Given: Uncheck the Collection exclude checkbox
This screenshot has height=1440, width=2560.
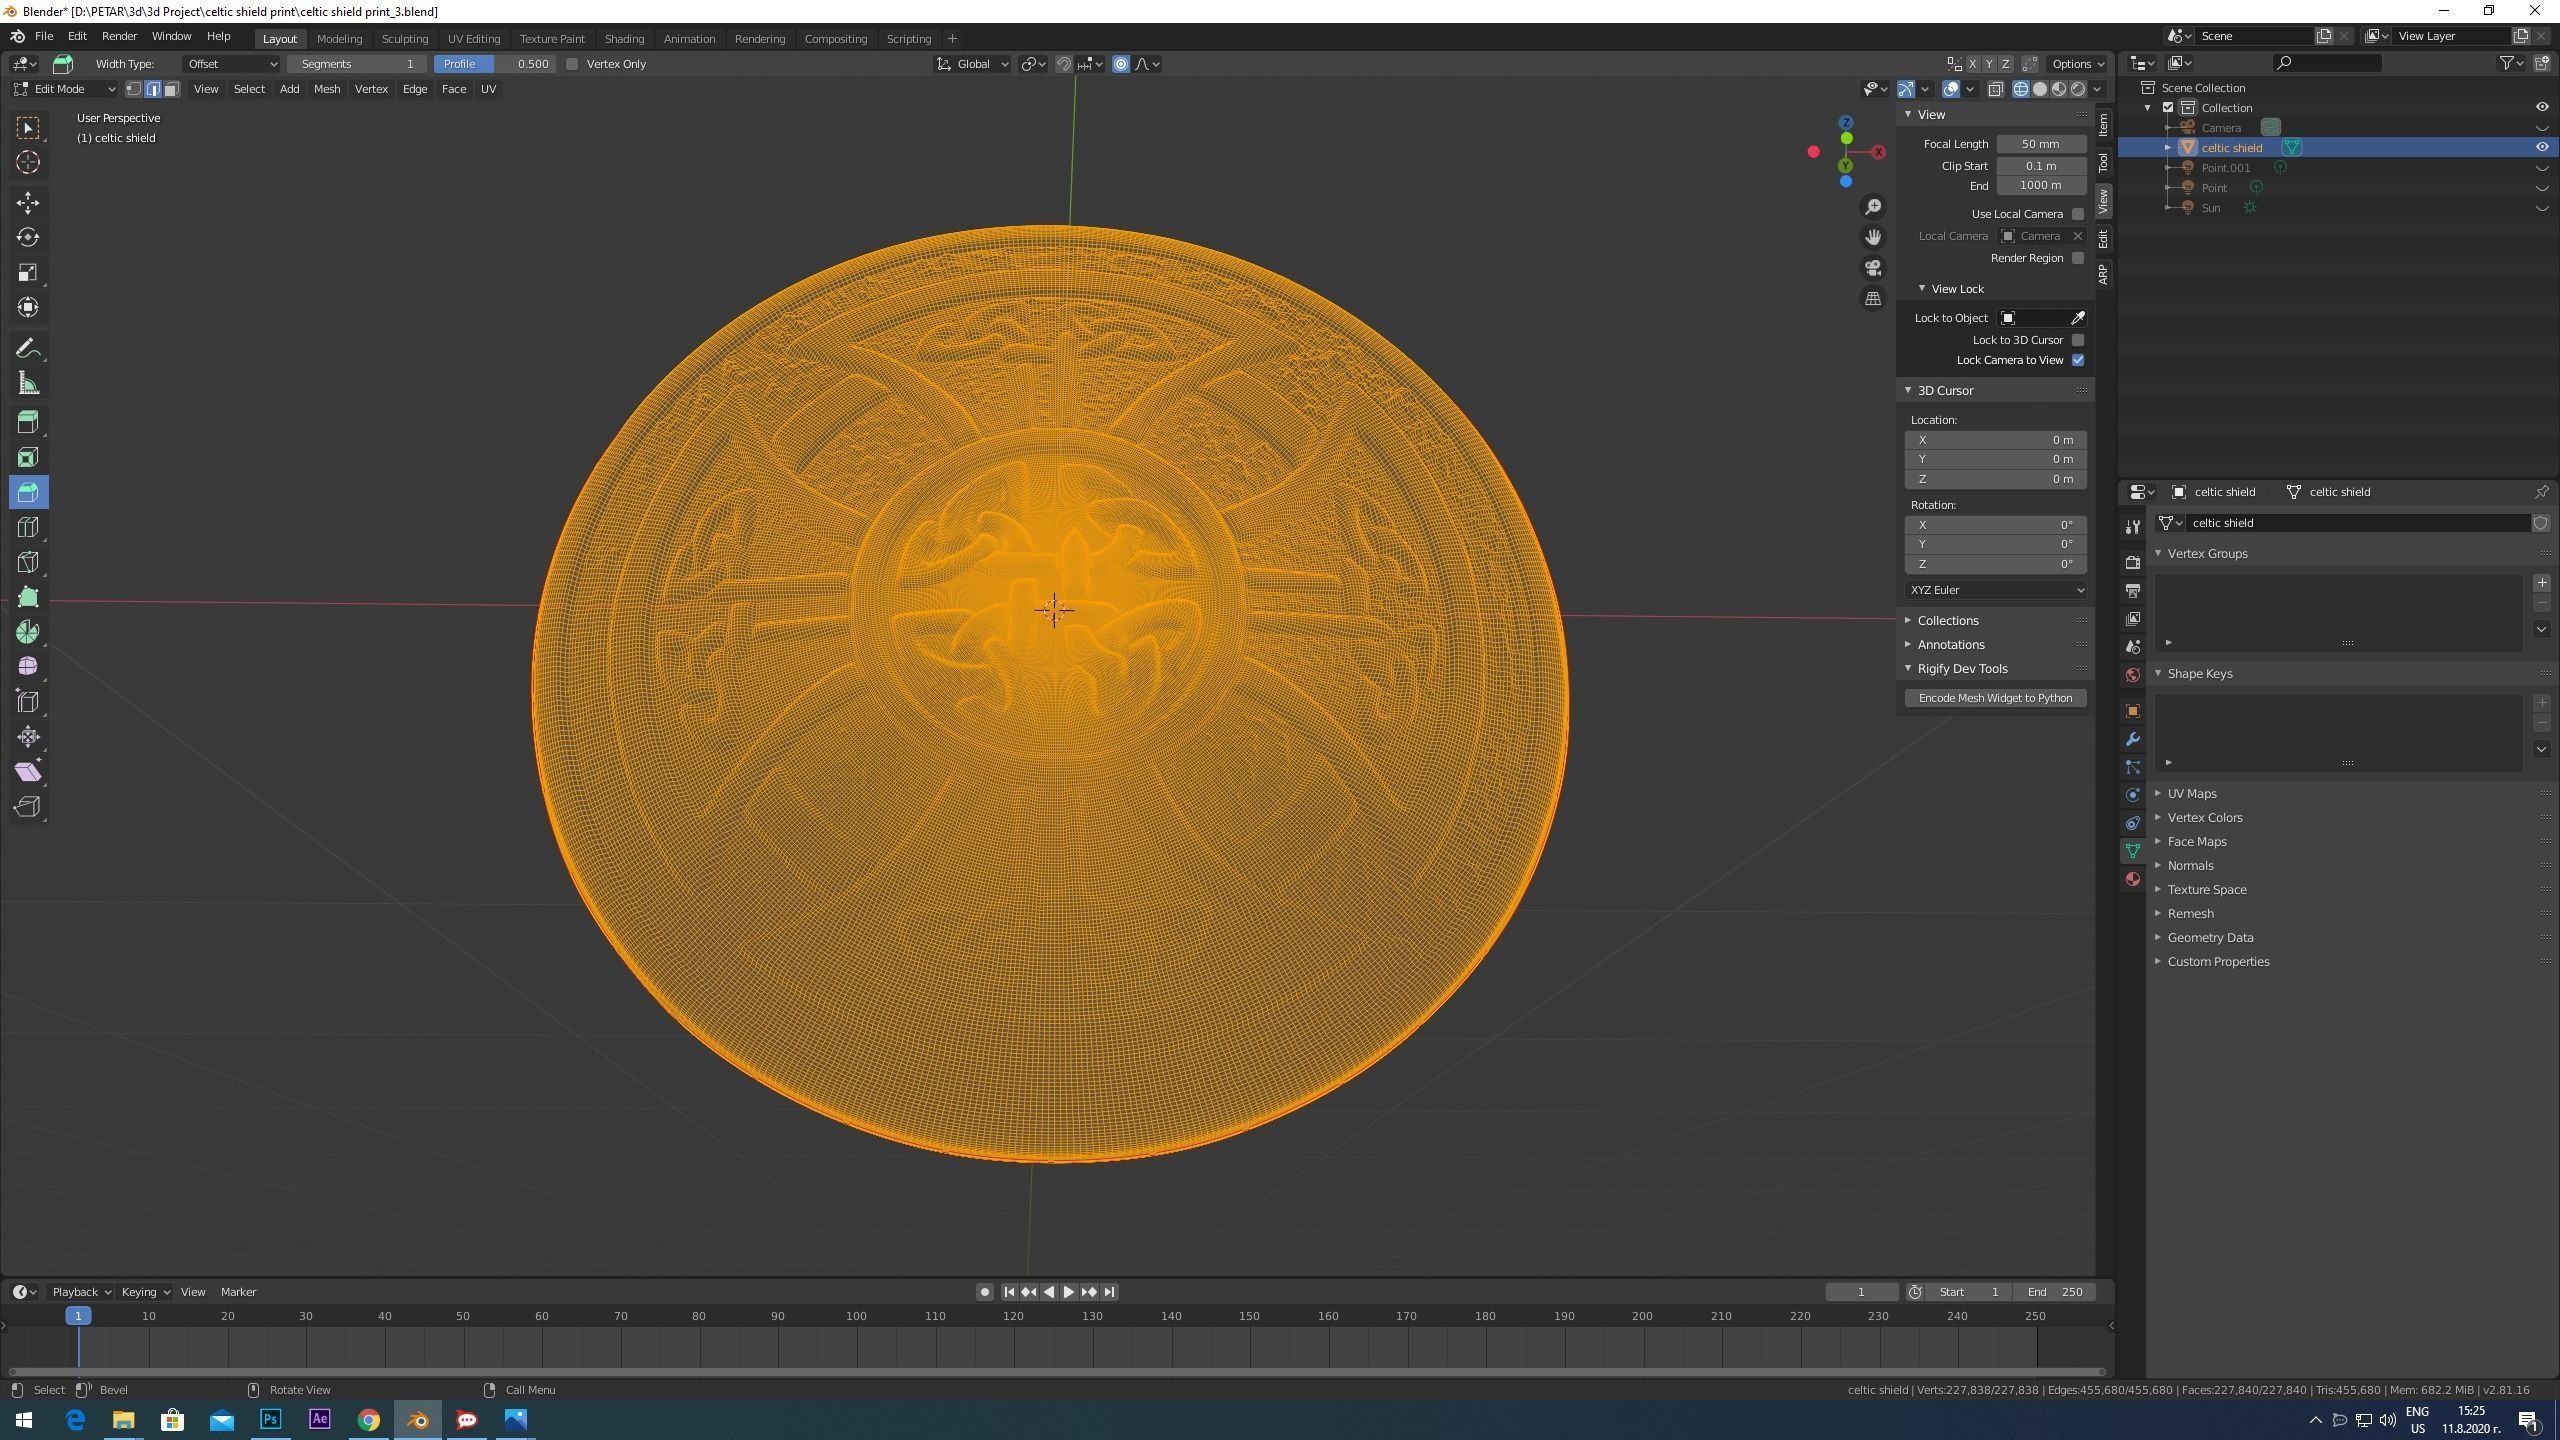Looking at the screenshot, I should pyautogui.click(x=2168, y=107).
